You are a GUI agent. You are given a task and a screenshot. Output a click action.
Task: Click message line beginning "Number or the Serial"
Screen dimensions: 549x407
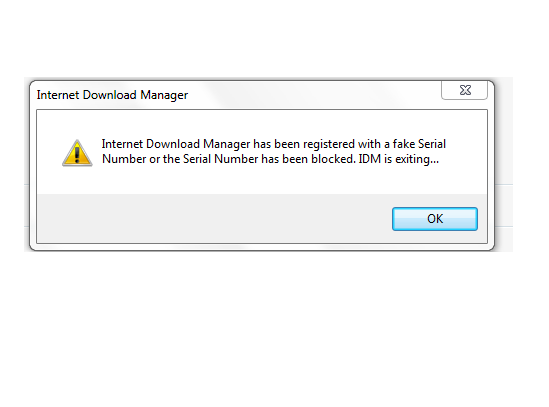click(x=270, y=159)
